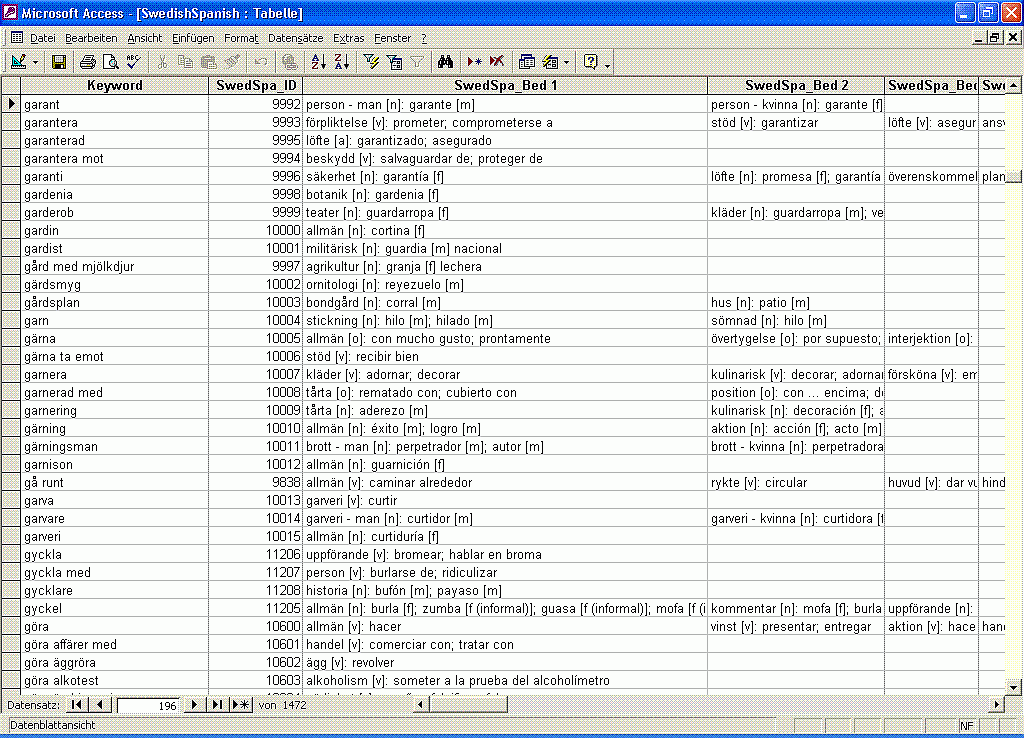
Task: Show the database window icon
Action: point(526,62)
